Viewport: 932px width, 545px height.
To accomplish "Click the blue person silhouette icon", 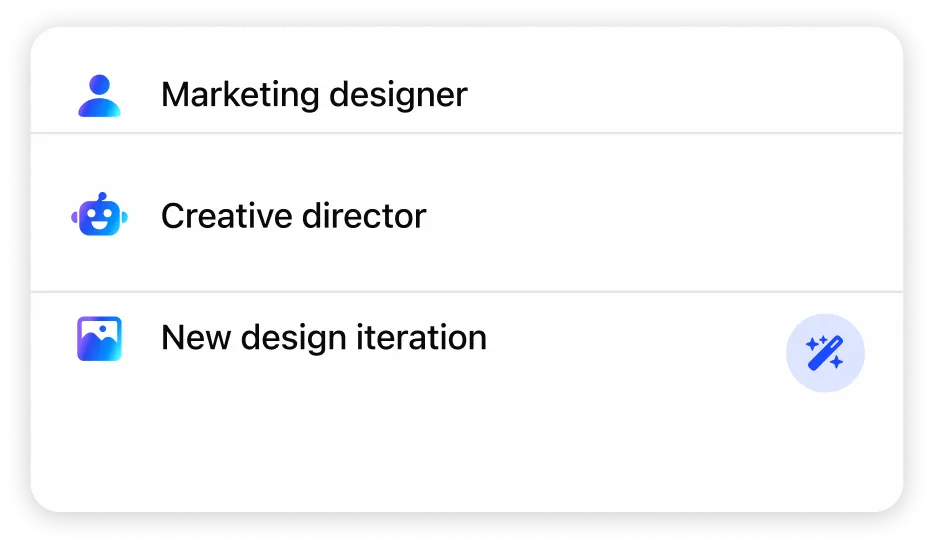I will pos(99,95).
